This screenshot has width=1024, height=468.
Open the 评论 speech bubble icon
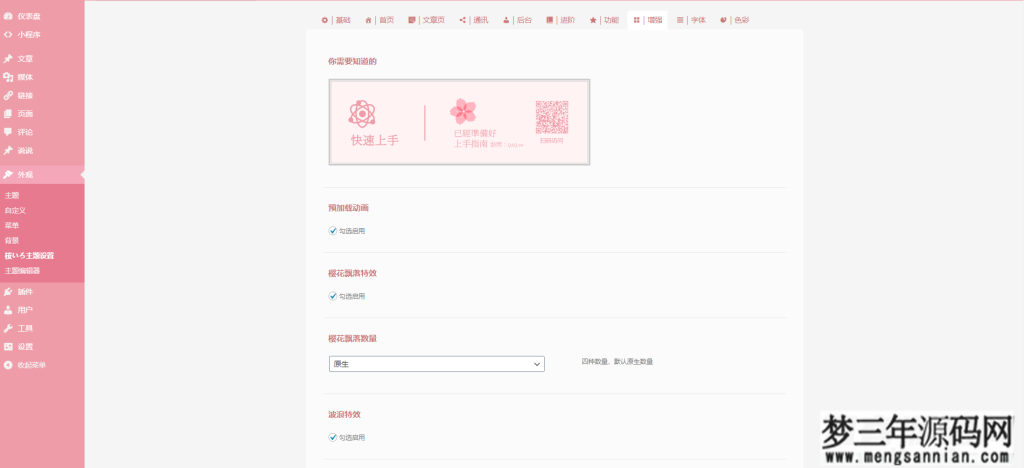(8, 132)
